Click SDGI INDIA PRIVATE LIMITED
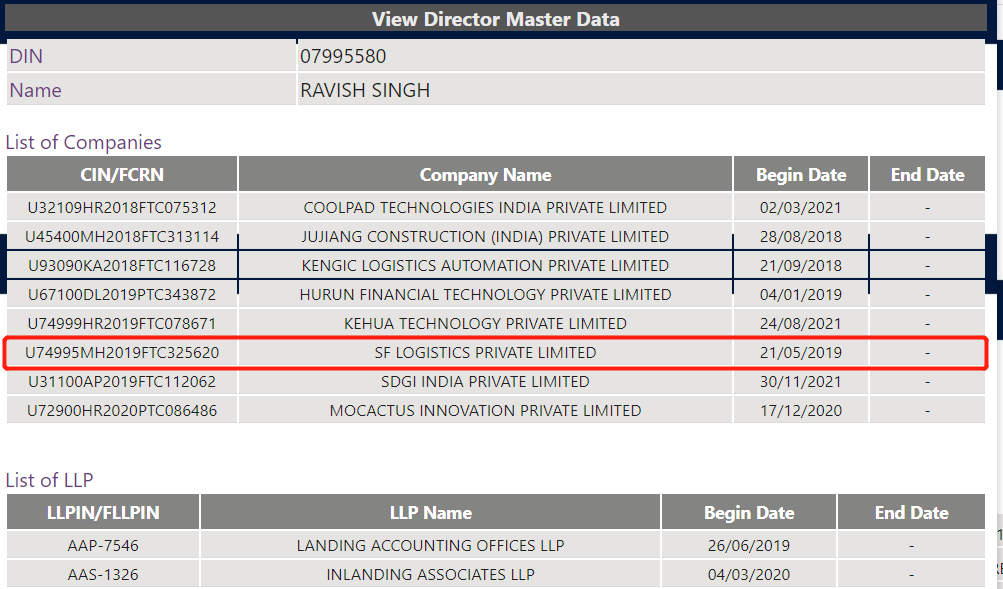Screen dimensions: 1003x589 coord(485,382)
